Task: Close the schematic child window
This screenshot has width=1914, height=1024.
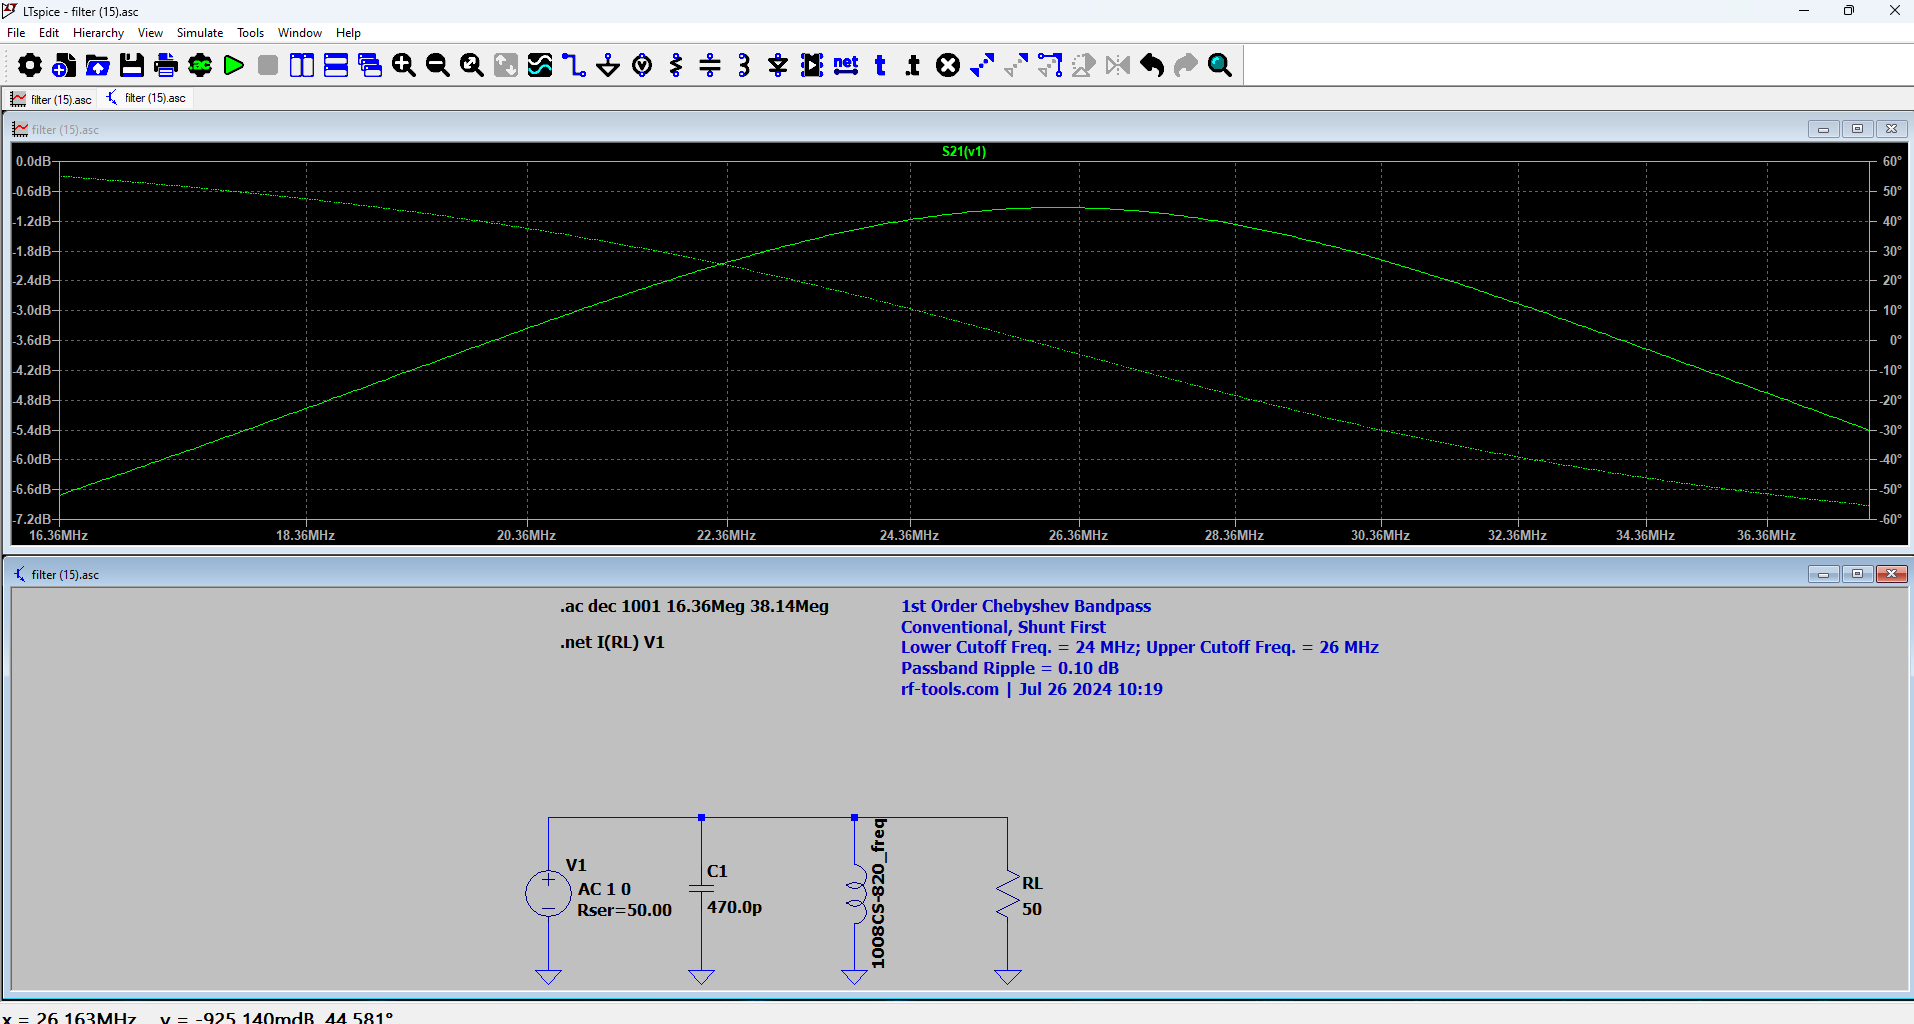Action: [1891, 574]
